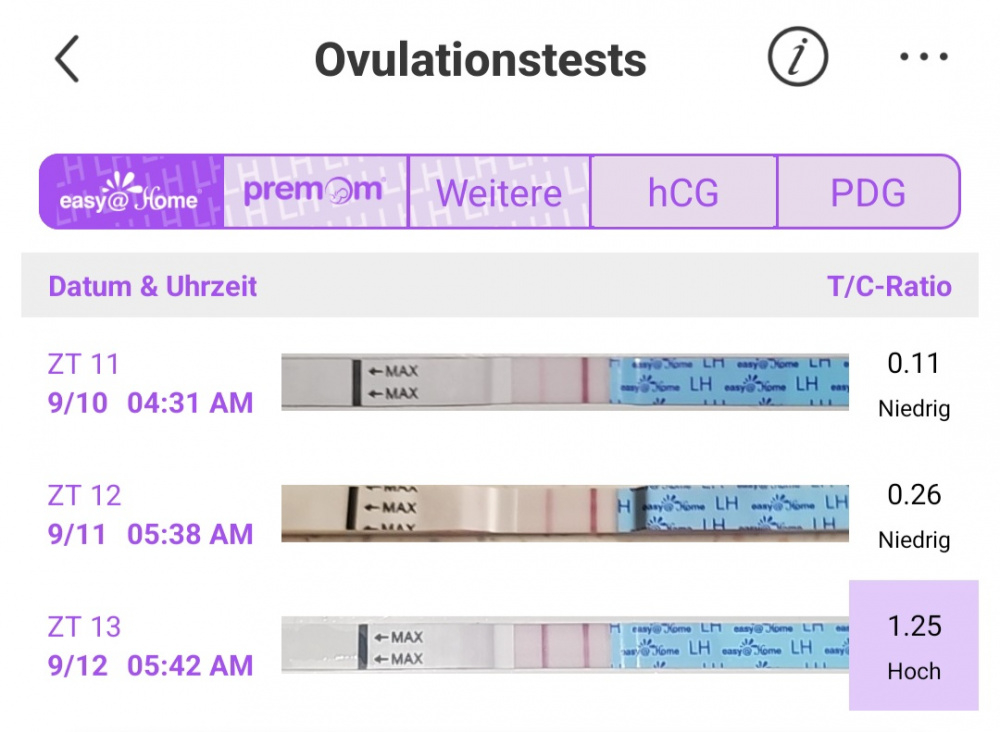The height and width of the screenshot is (732, 1000).
Task: Tap the 0.11 Niedrig ratio value
Action: pyautogui.click(x=914, y=385)
